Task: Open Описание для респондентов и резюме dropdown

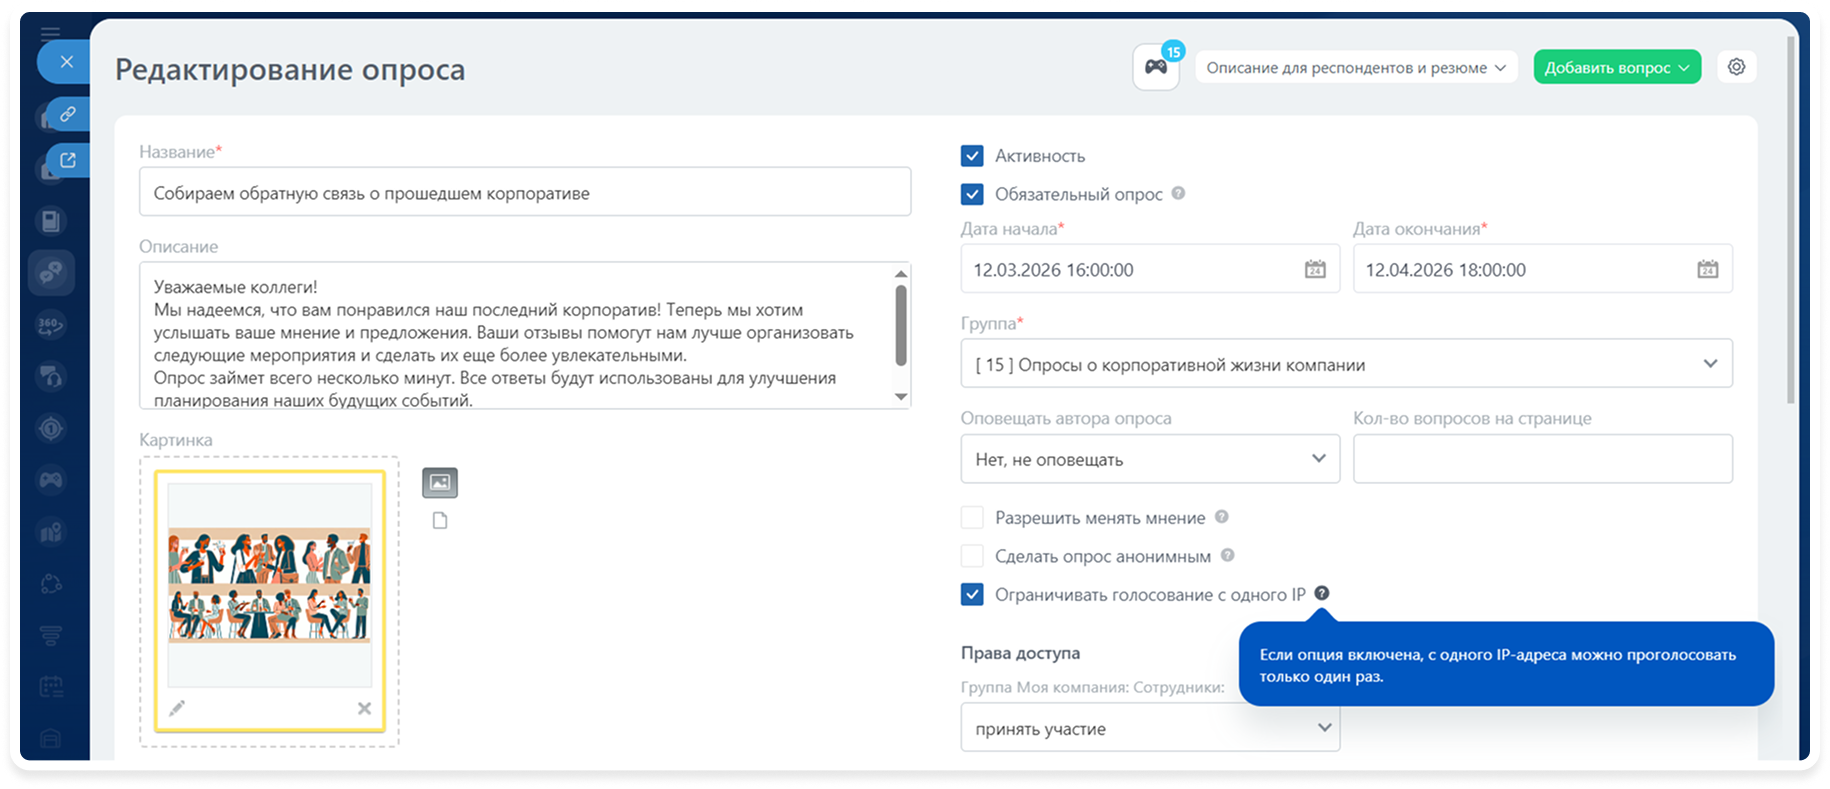Action: click(x=1356, y=67)
